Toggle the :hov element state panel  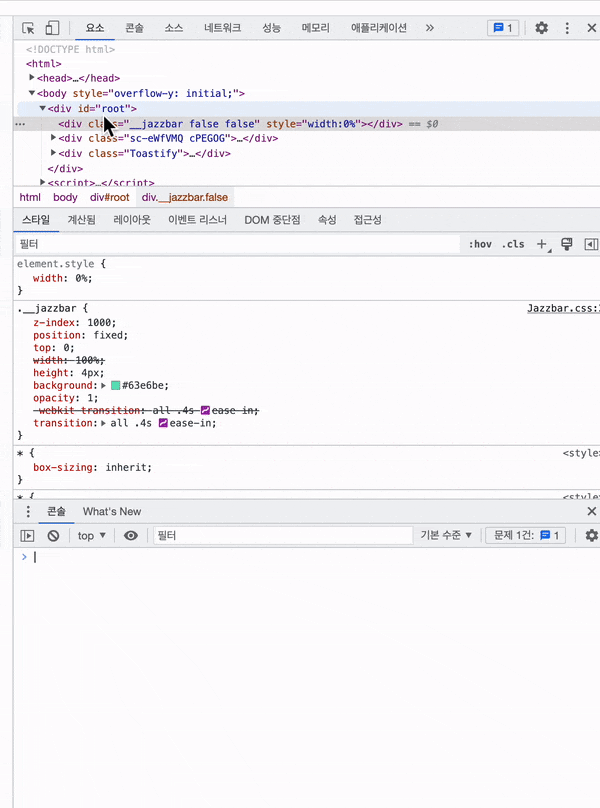[480, 244]
